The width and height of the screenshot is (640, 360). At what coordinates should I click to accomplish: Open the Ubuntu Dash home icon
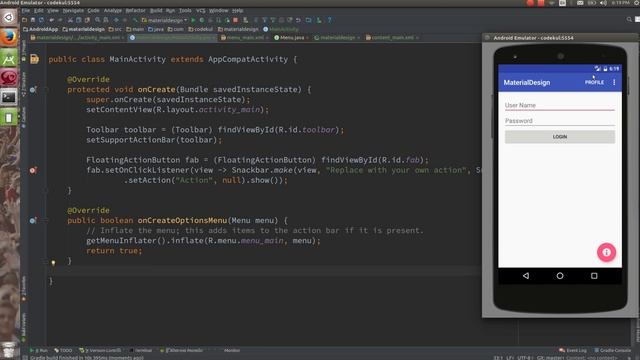point(9,17)
